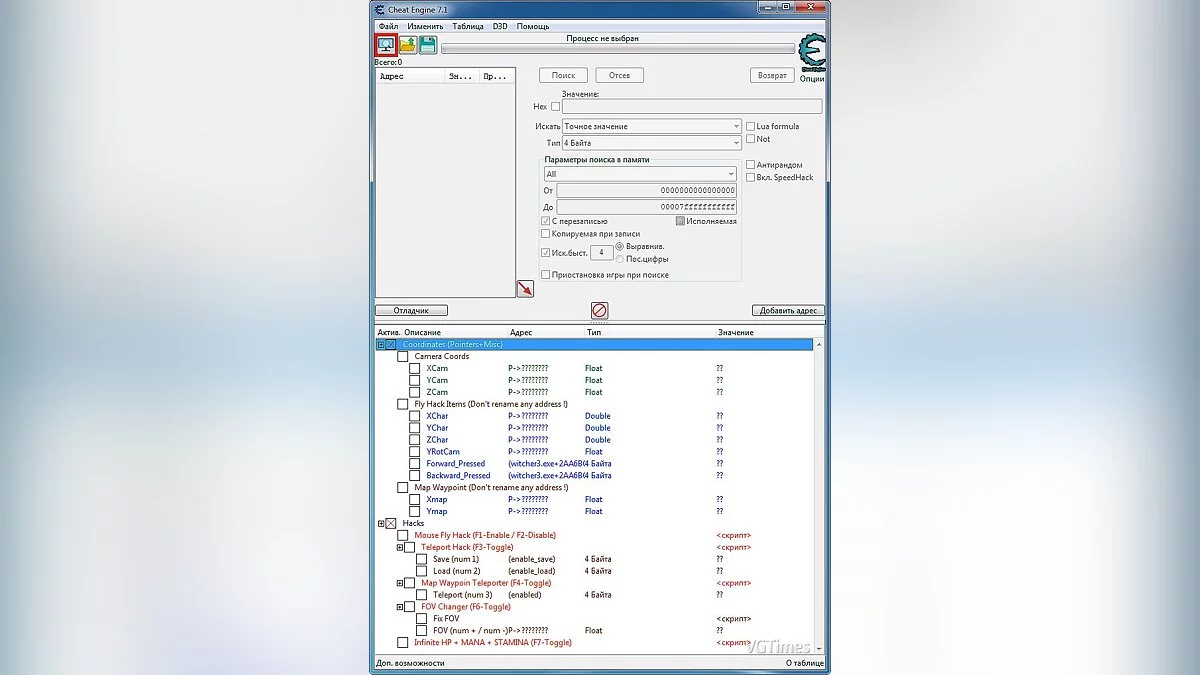Toggle the Hex checkbox
Image resolution: width=1200 pixels, height=675 pixels.
(555, 106)
